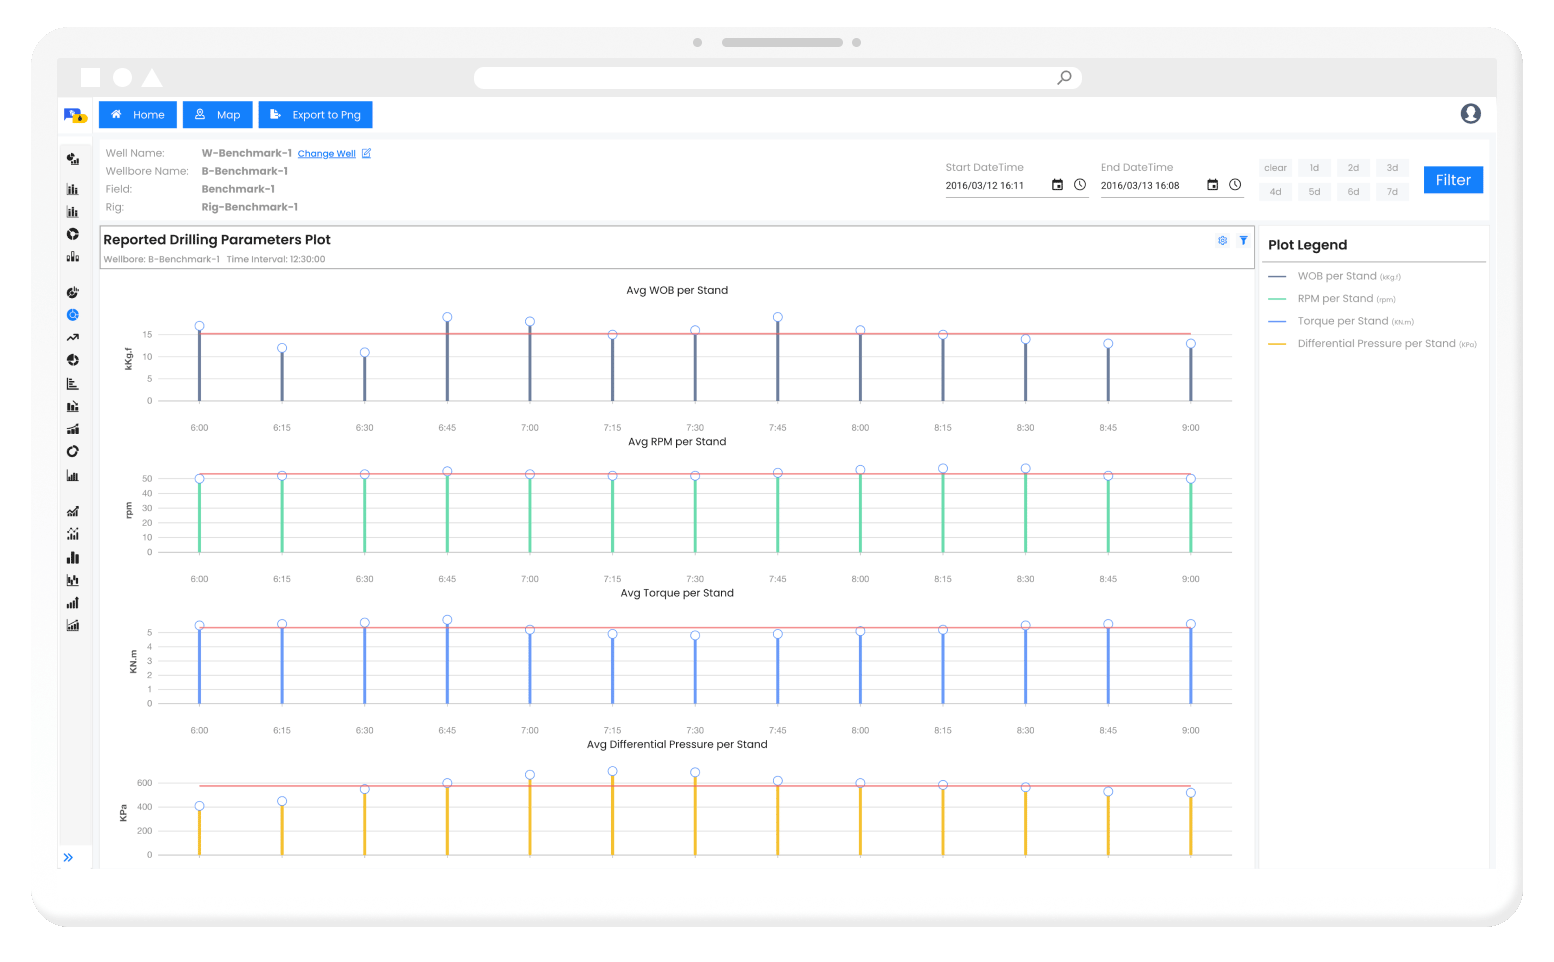Click the edit pencil icon beside Change Well
This screenshot has width=1554, height=962.
point(366,153)
